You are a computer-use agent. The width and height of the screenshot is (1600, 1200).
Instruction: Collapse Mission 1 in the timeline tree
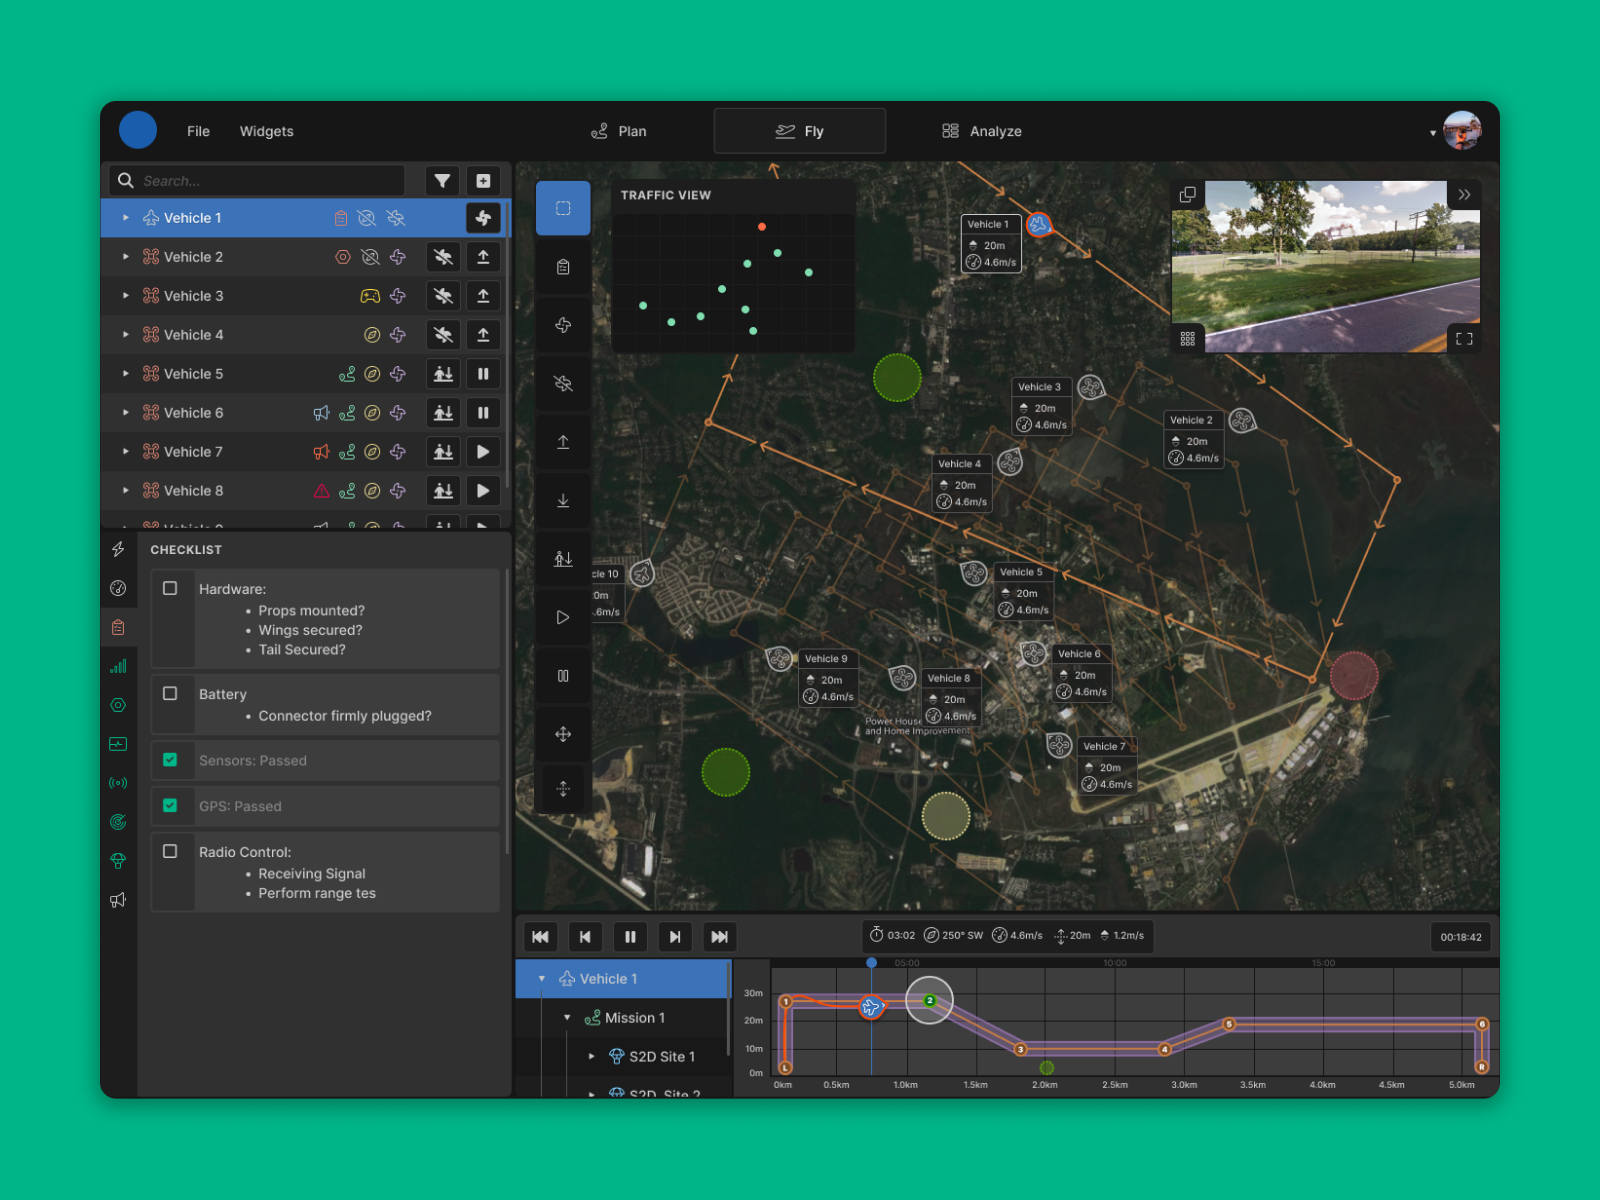[x=567, y=1018]
